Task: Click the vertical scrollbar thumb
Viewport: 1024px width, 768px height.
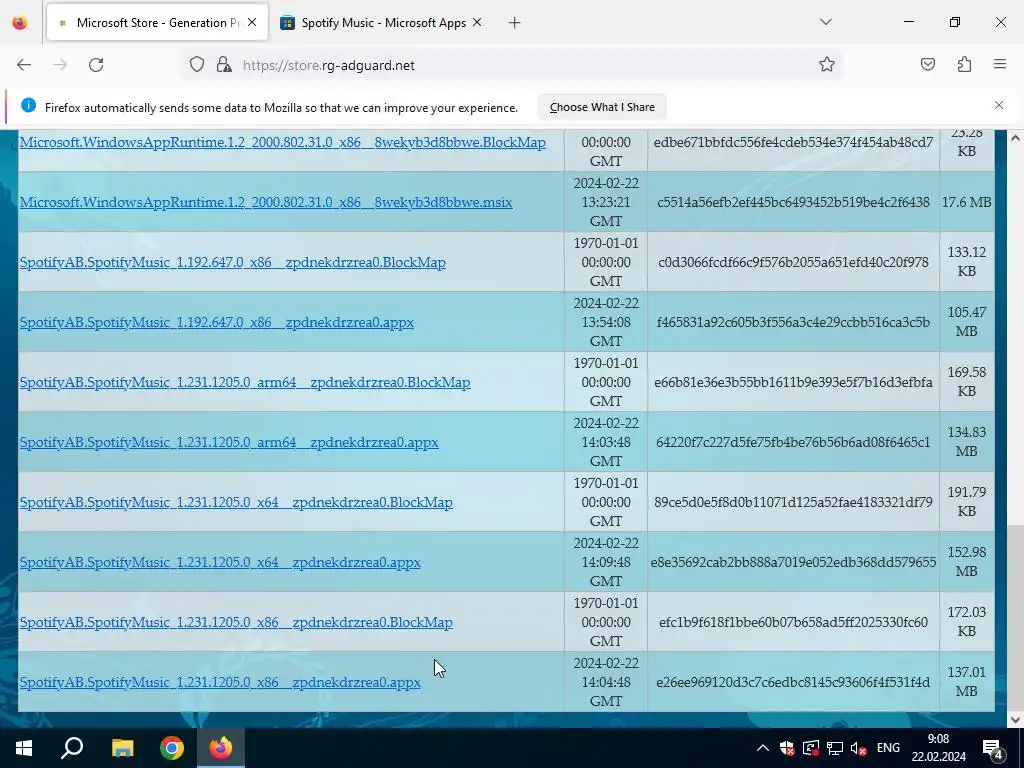Action: pyautogui.click(x=1015, y=618)
